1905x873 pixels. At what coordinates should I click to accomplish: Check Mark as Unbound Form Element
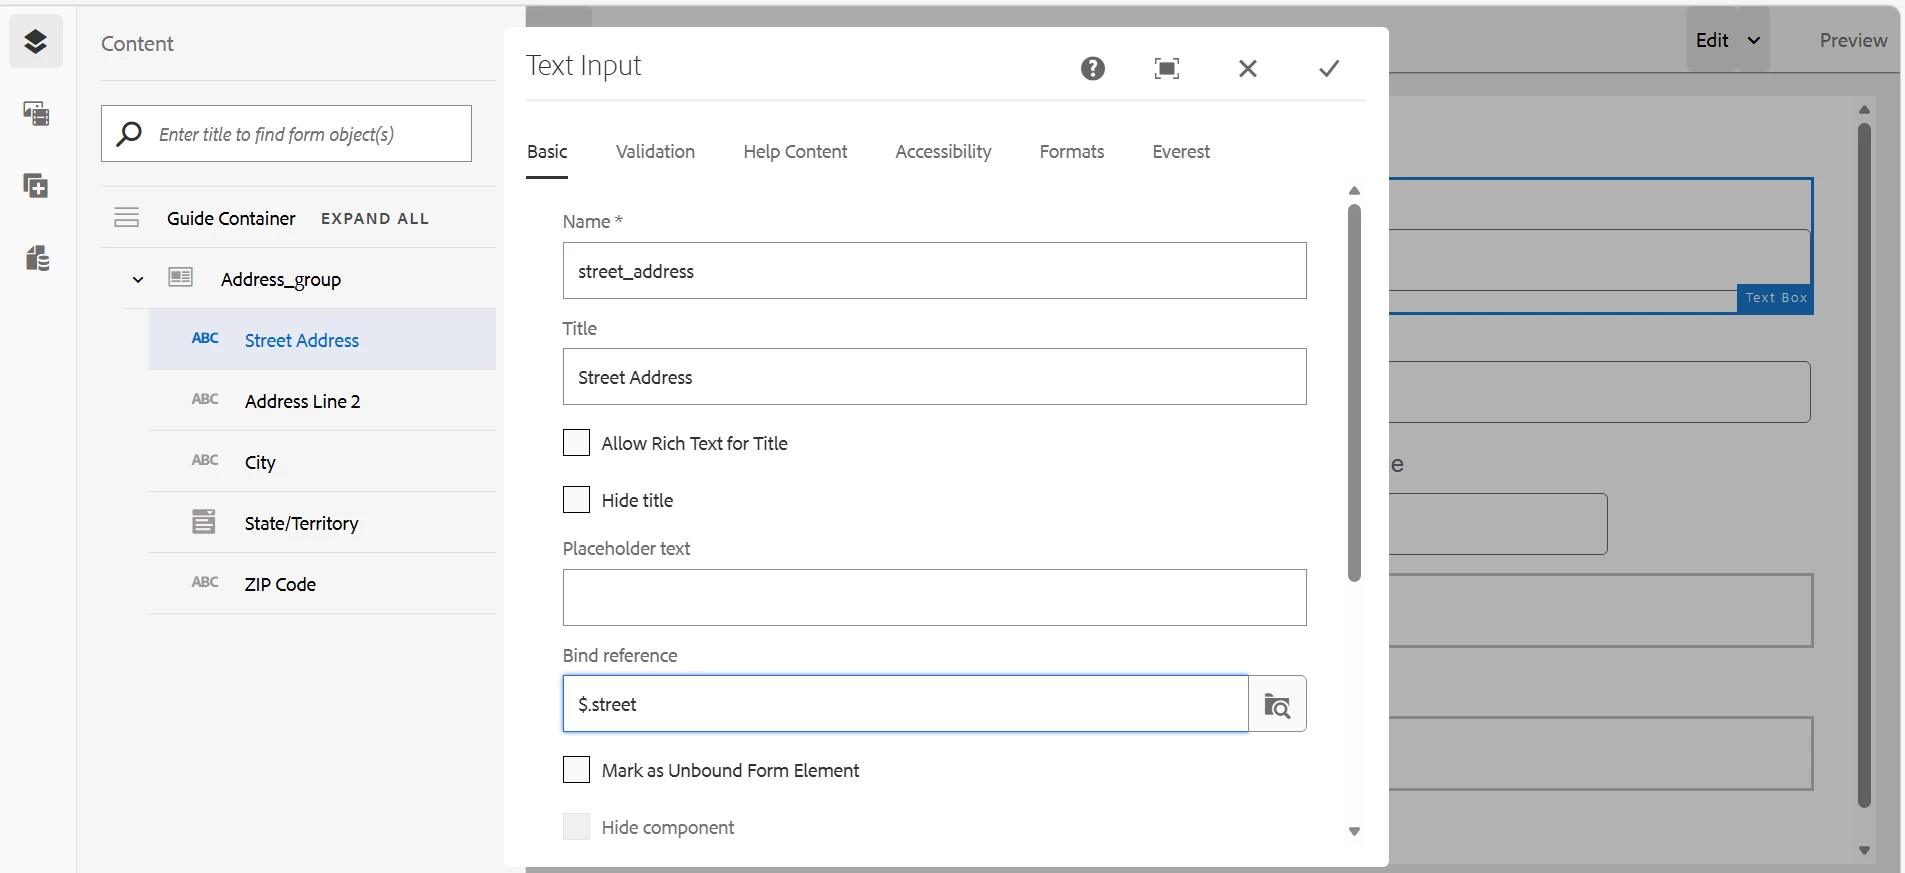pos(576,770)
